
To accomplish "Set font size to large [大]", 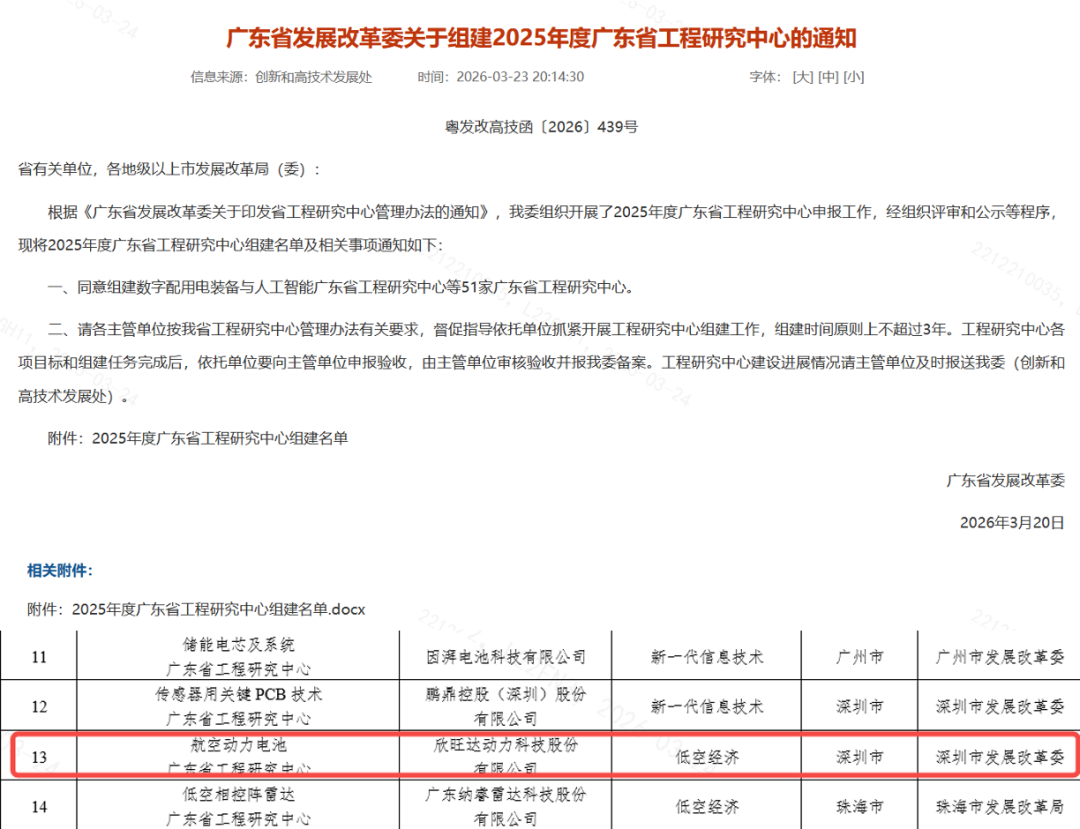I will click(803, 77).
